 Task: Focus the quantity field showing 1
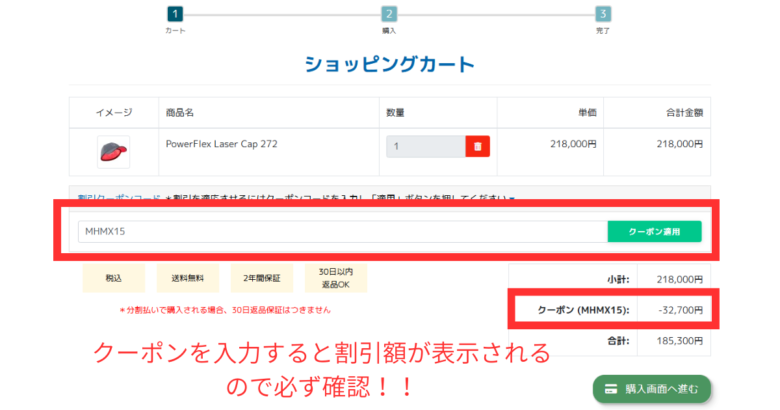point(426,146)
